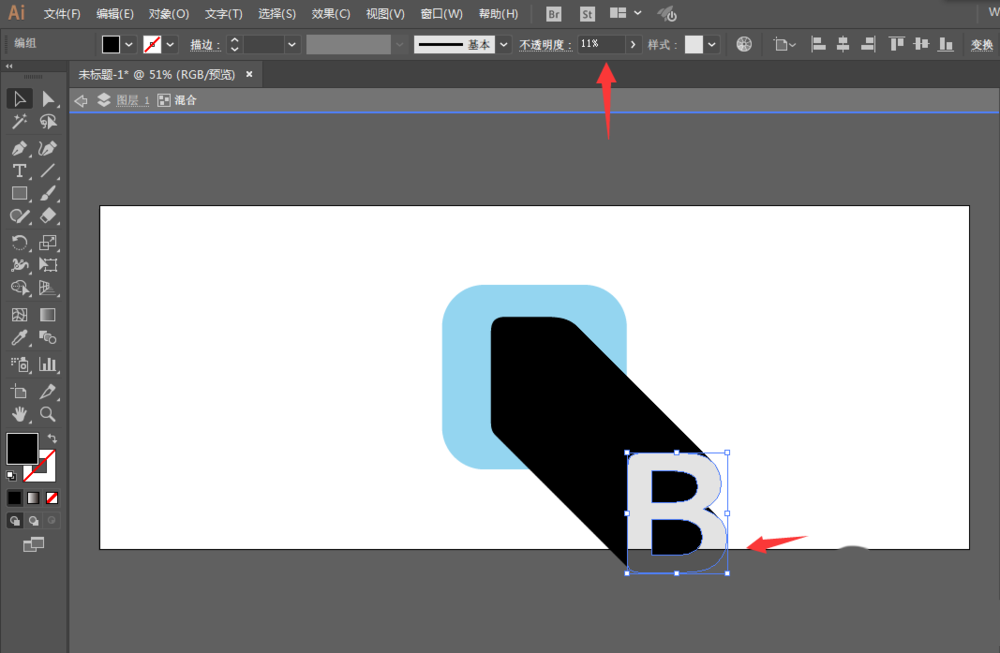Click the 图层 1 breadcrumb link
The width and height of the screenshot is (1000, 653).
click(x=133, y=100)
